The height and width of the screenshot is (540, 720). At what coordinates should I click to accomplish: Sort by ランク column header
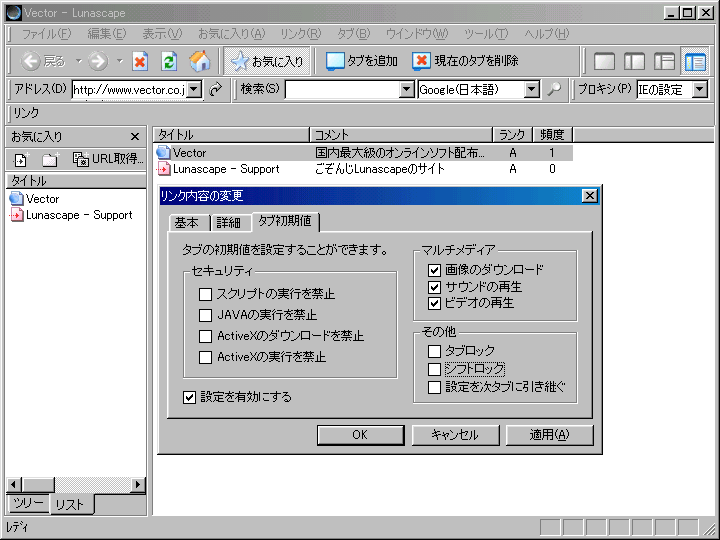click(x=512, y=135)
